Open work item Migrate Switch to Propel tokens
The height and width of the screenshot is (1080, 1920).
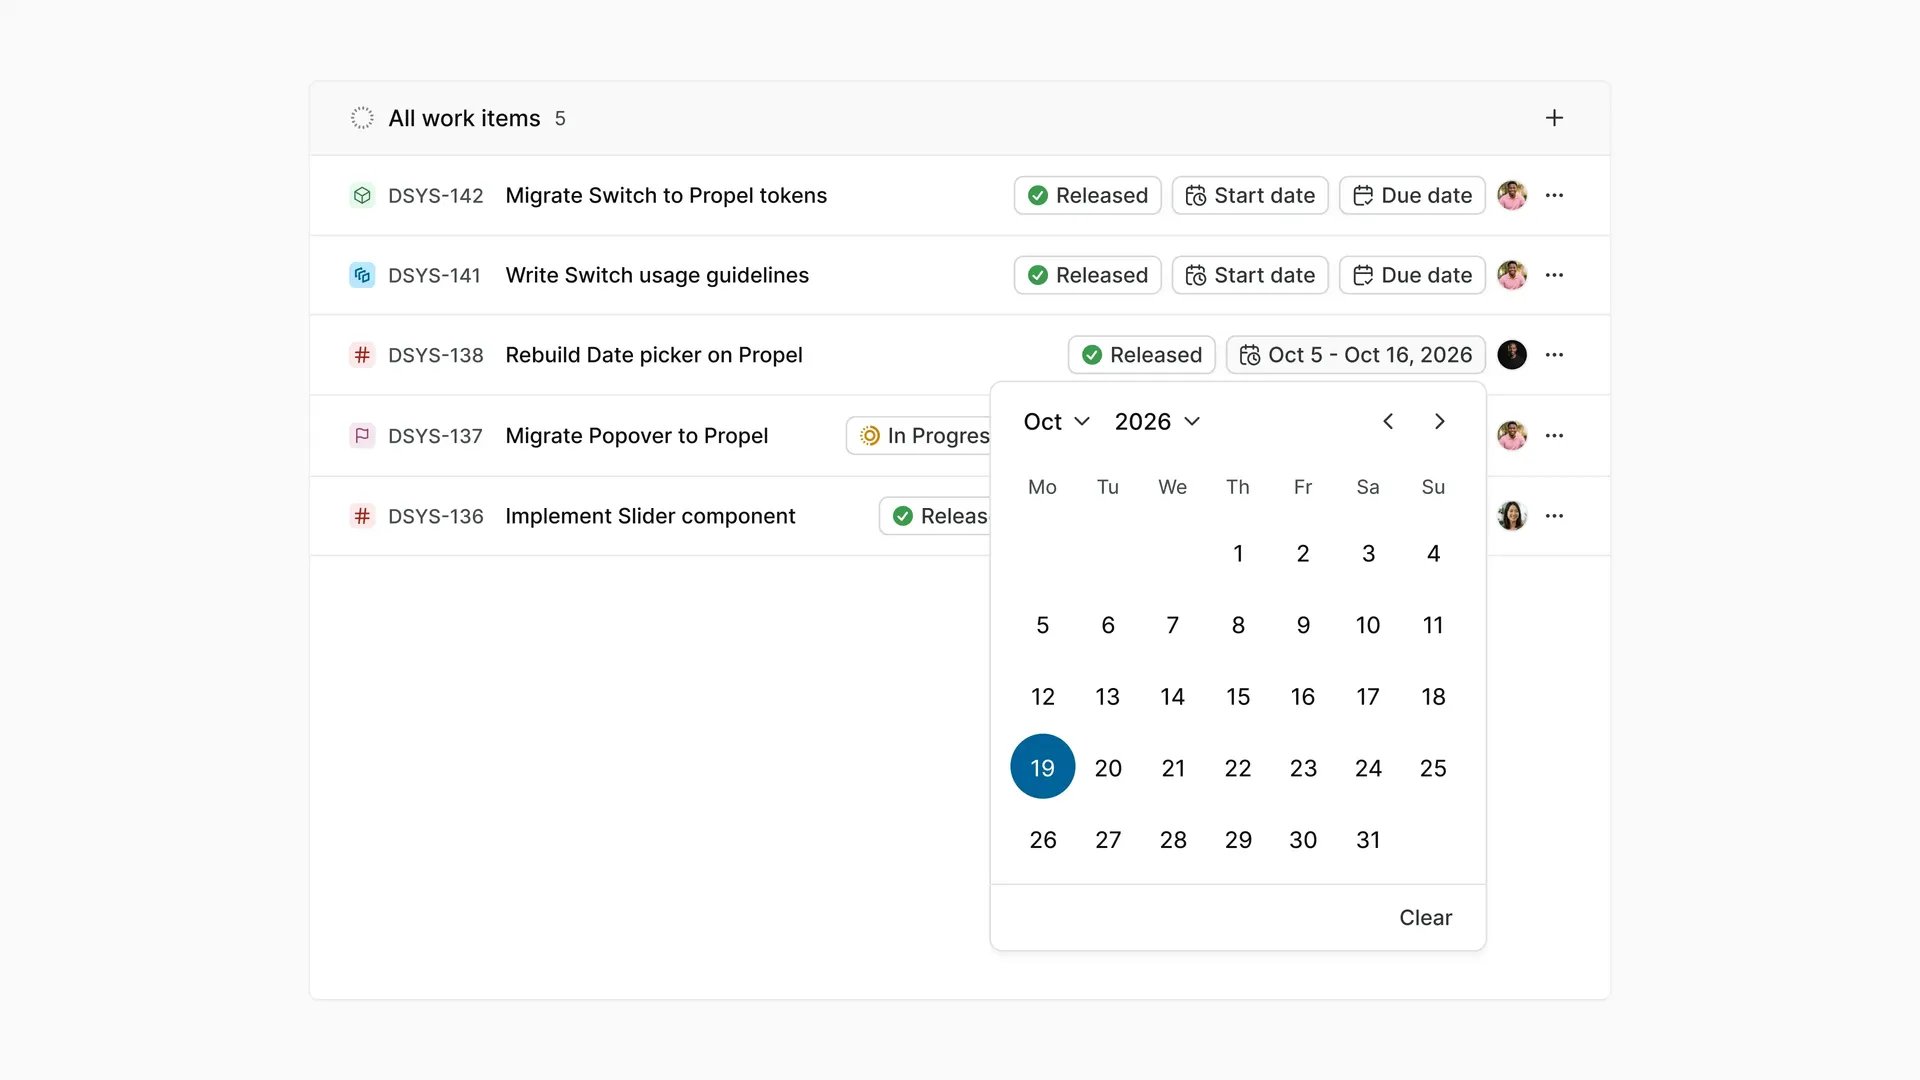(666, 195)
